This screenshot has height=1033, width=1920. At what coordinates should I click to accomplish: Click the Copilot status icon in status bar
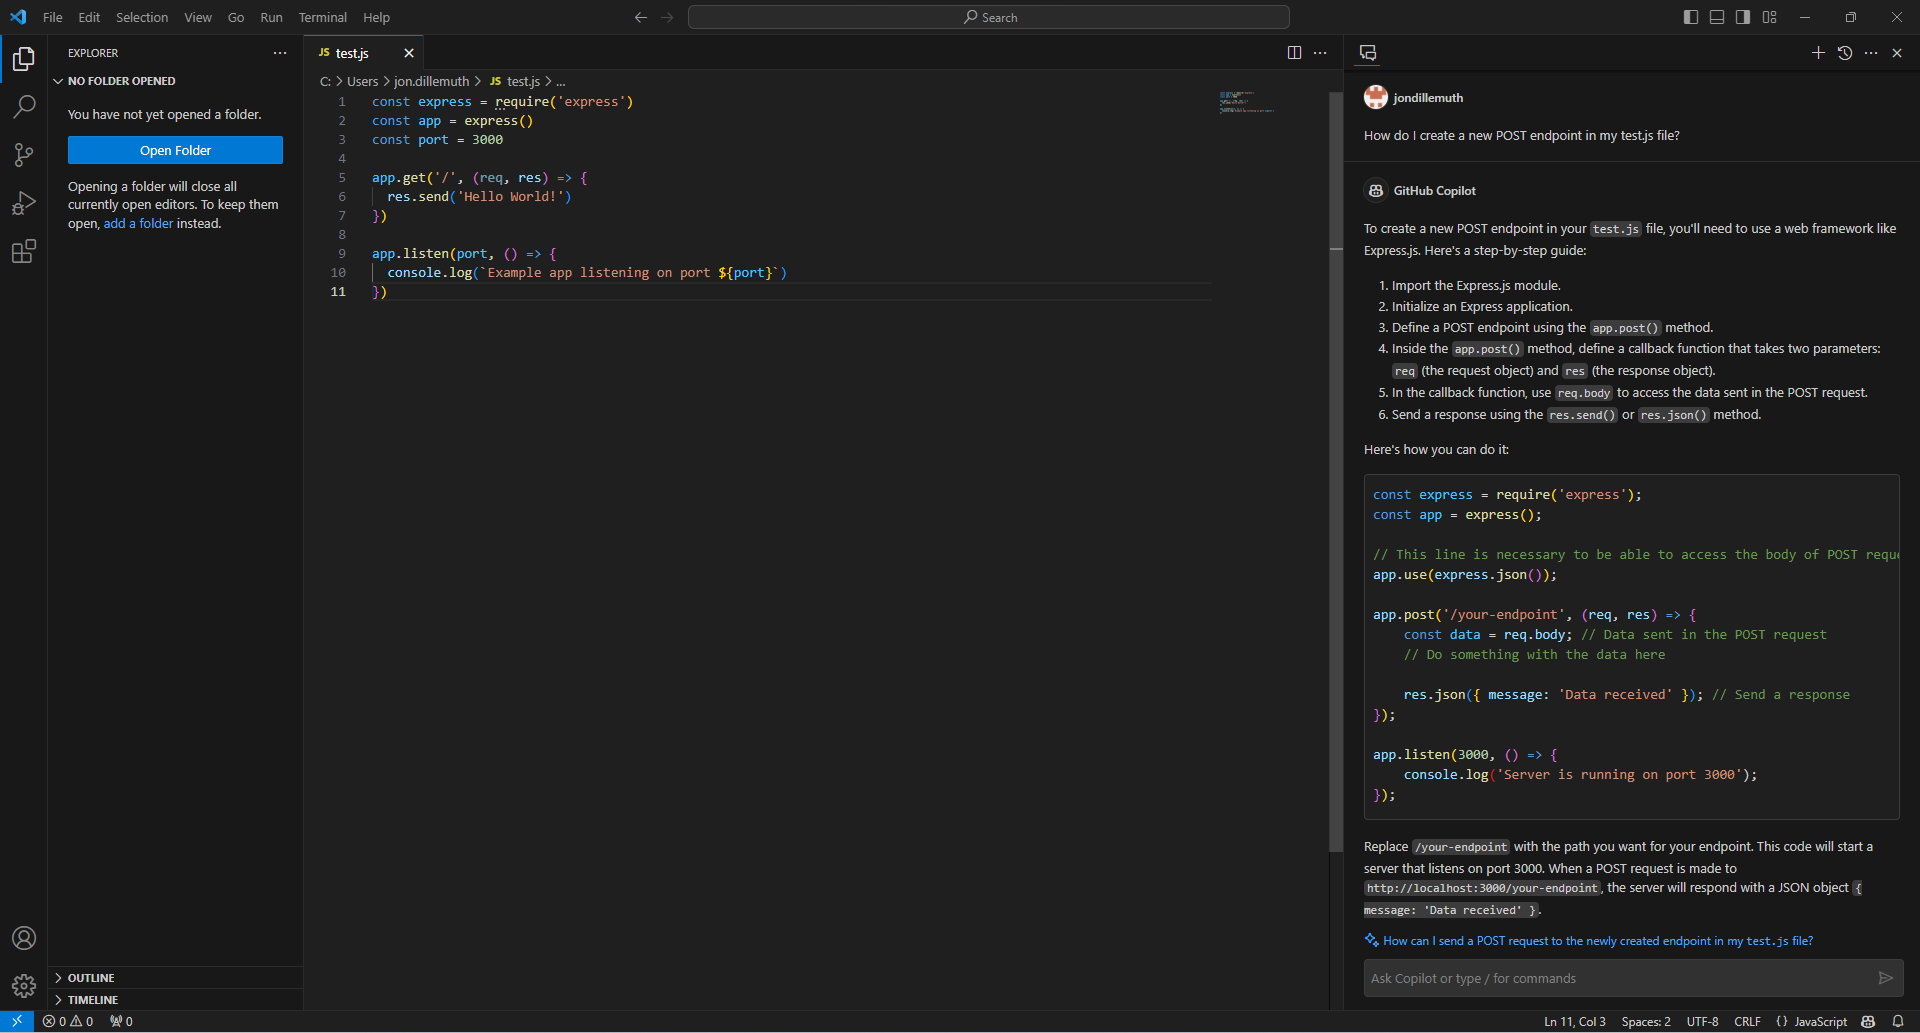1868,1021
